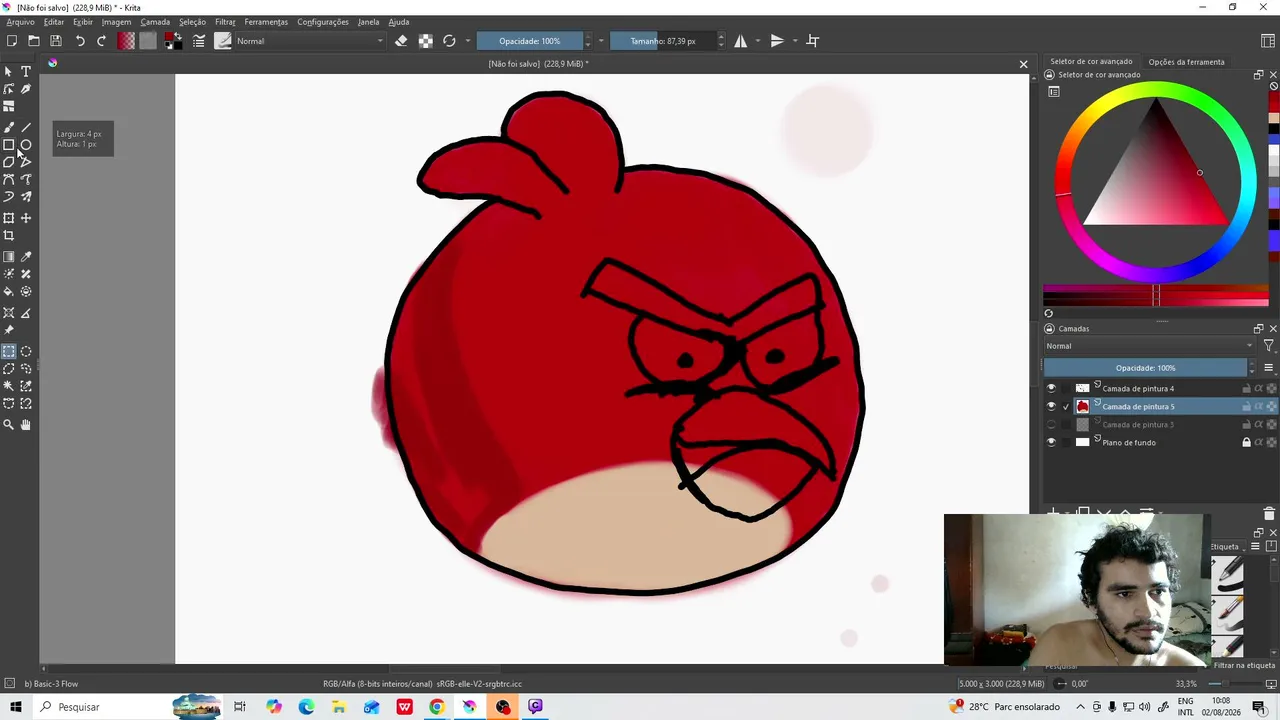Viewport: 1280px width, 720px height.
Task: Open Pesquisar search on the taskbar
Action: point(78,707)
